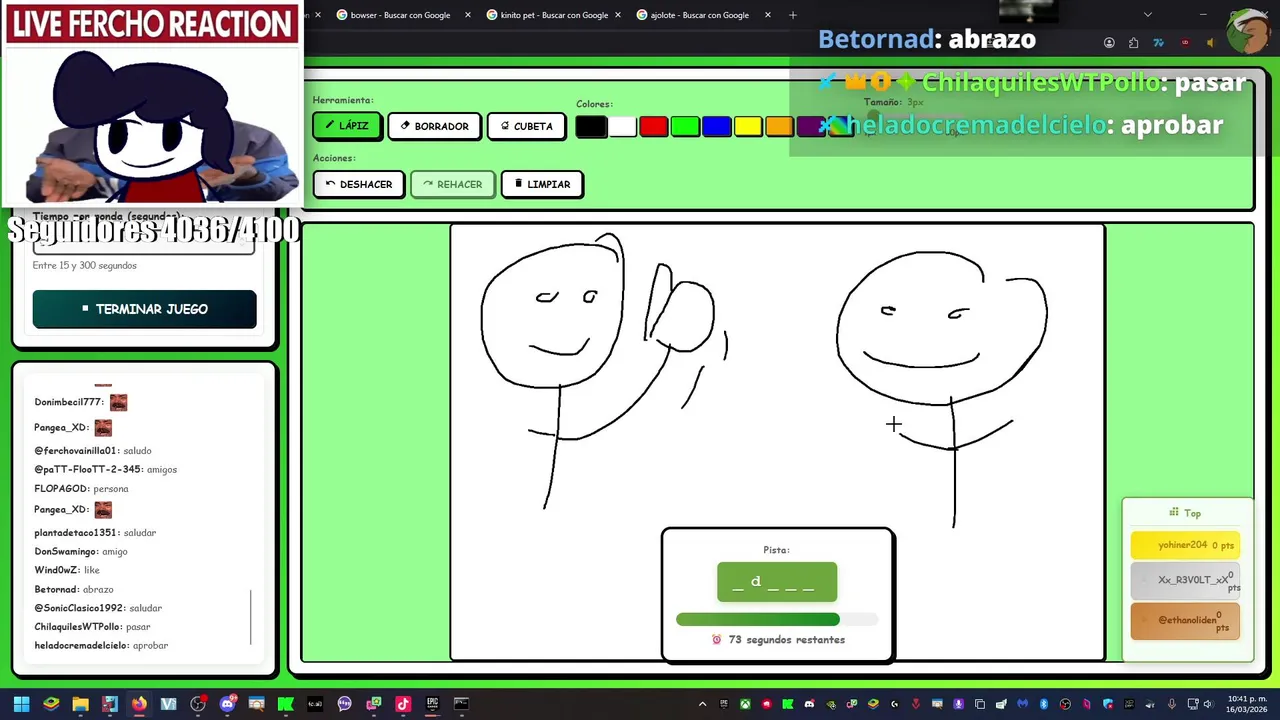Pick the black color swatch
The height and width of the screenshot is (720, 1280).
click(591, 127)
